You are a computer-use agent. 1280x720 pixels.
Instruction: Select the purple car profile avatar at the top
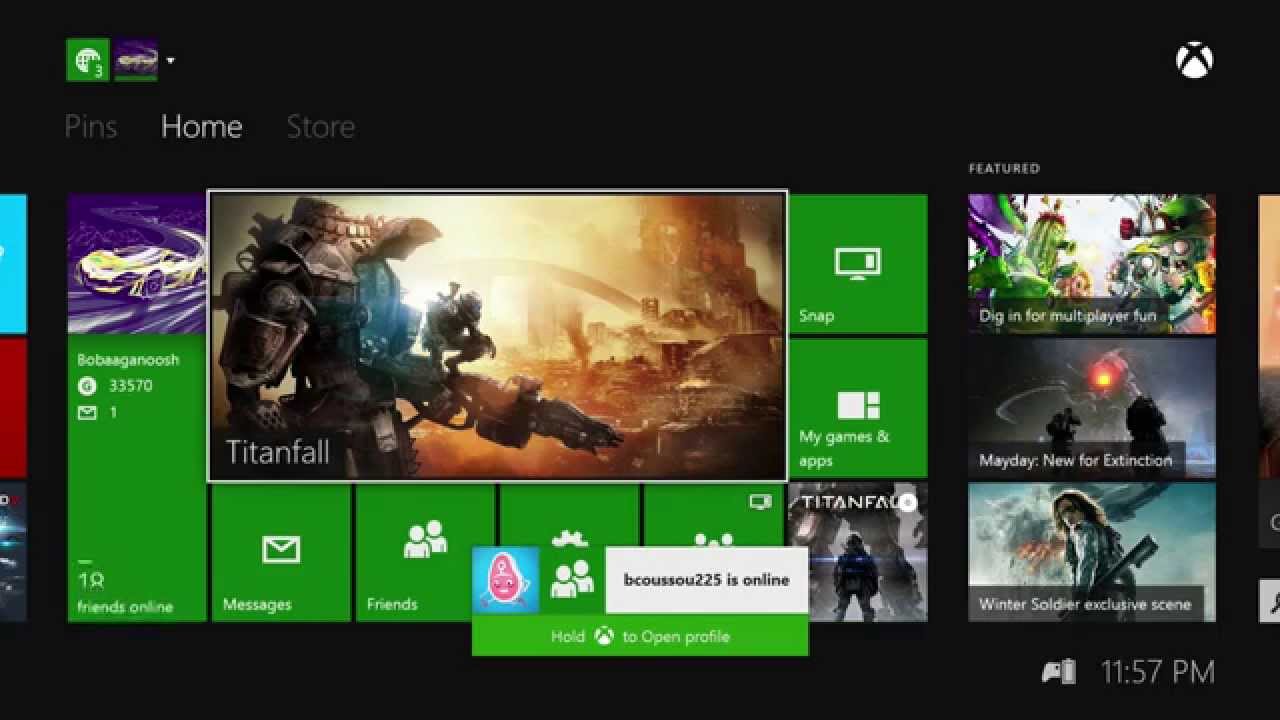tap(136, 60)
